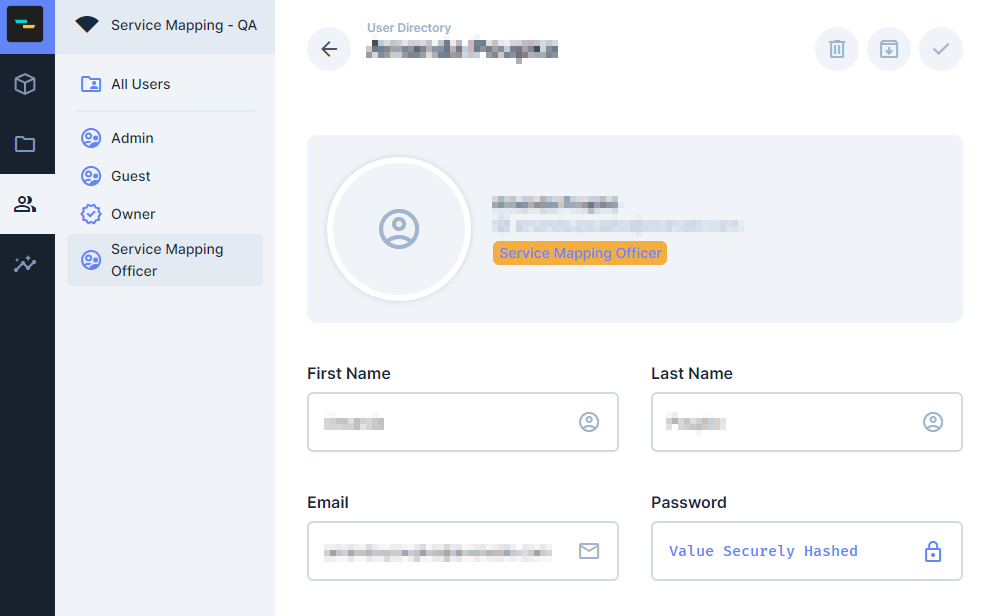Open the File Library folder icon

[25, 144]
